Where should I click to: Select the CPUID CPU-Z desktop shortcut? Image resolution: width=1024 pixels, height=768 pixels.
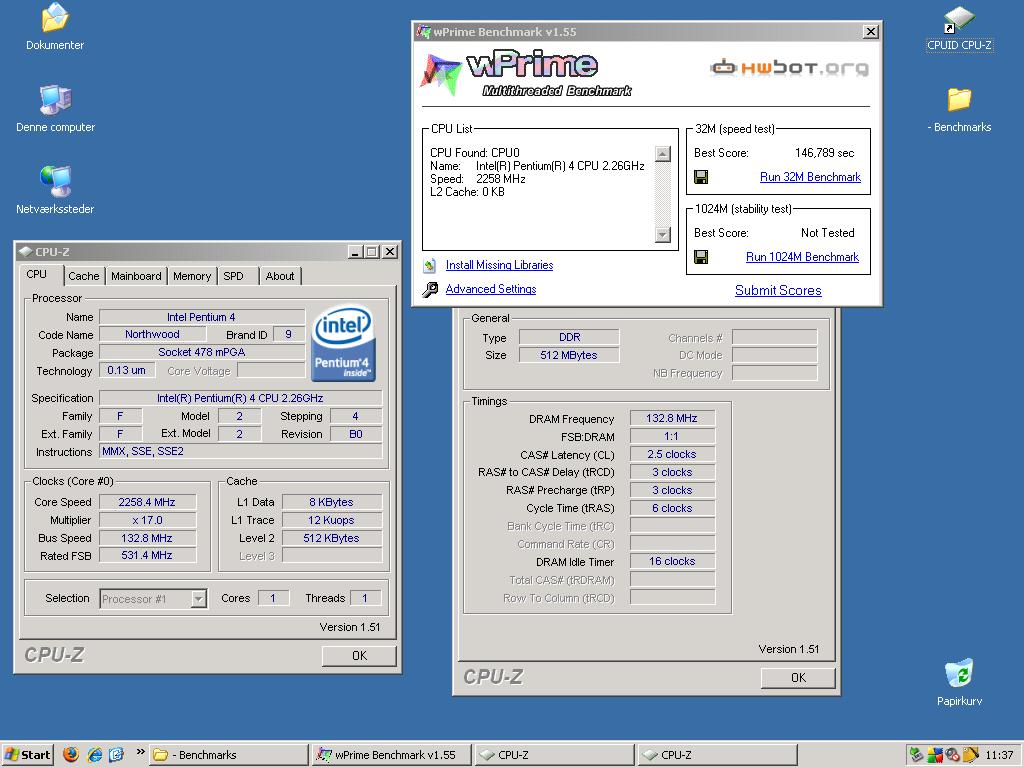pos(959,19)
